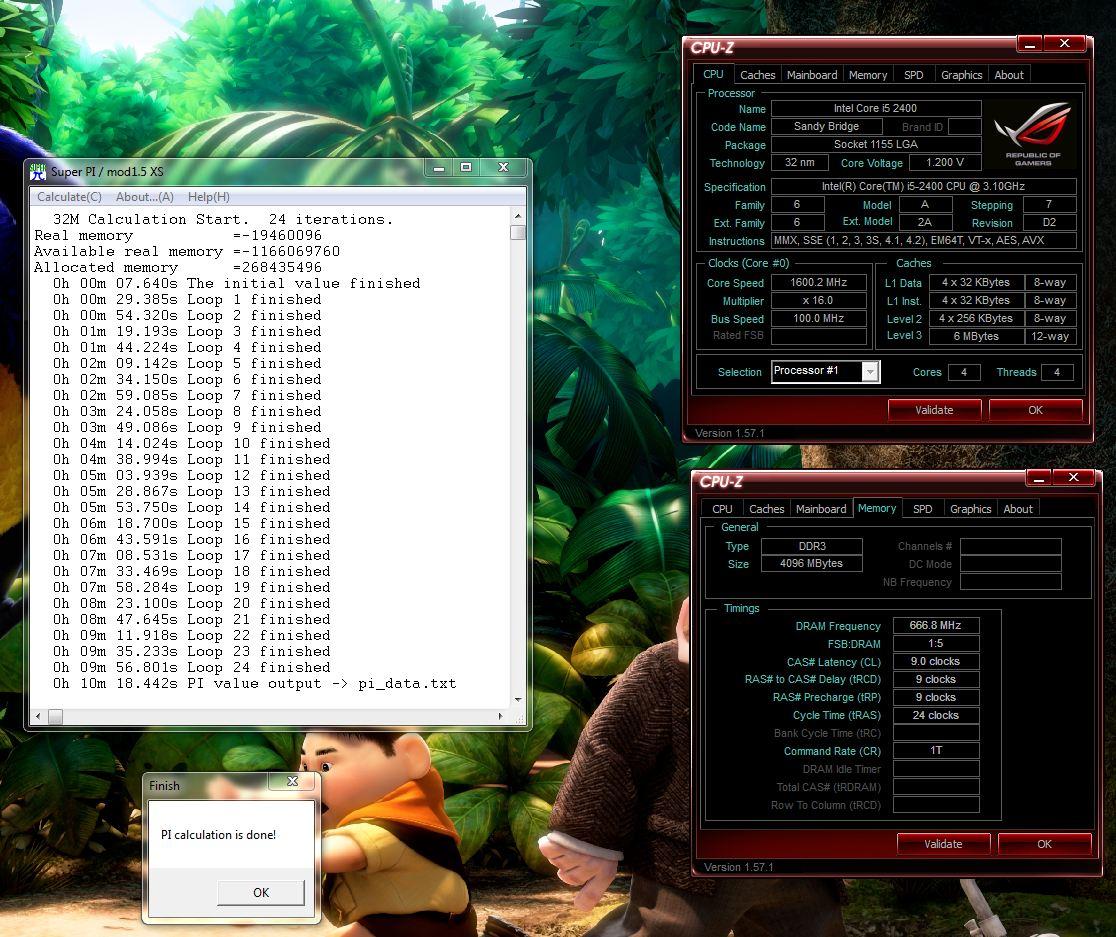Switch to Memory tab in upper CPU-Z
The image size is (1116, 937).
click(868, 75)
